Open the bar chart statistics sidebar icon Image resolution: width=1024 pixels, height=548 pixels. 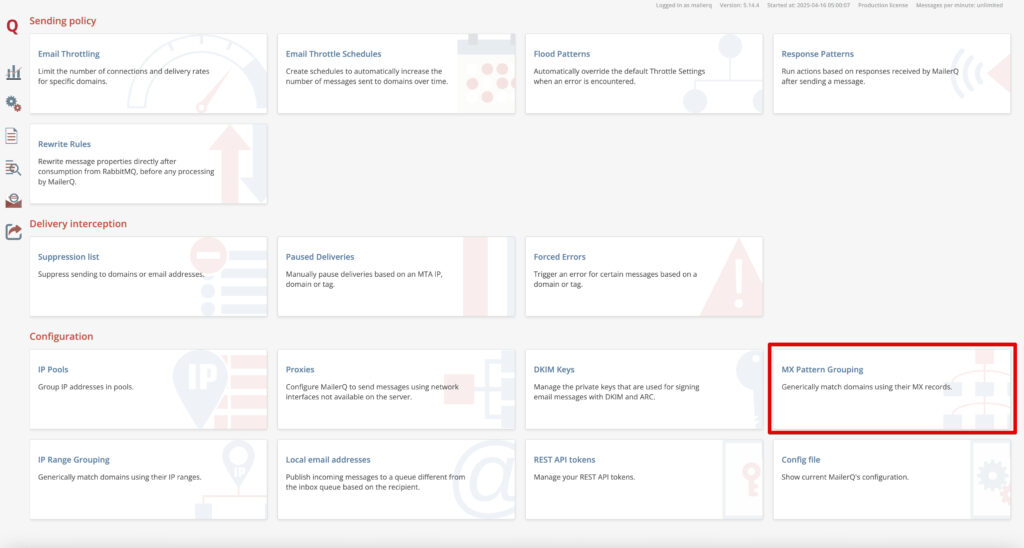(13, 72)
